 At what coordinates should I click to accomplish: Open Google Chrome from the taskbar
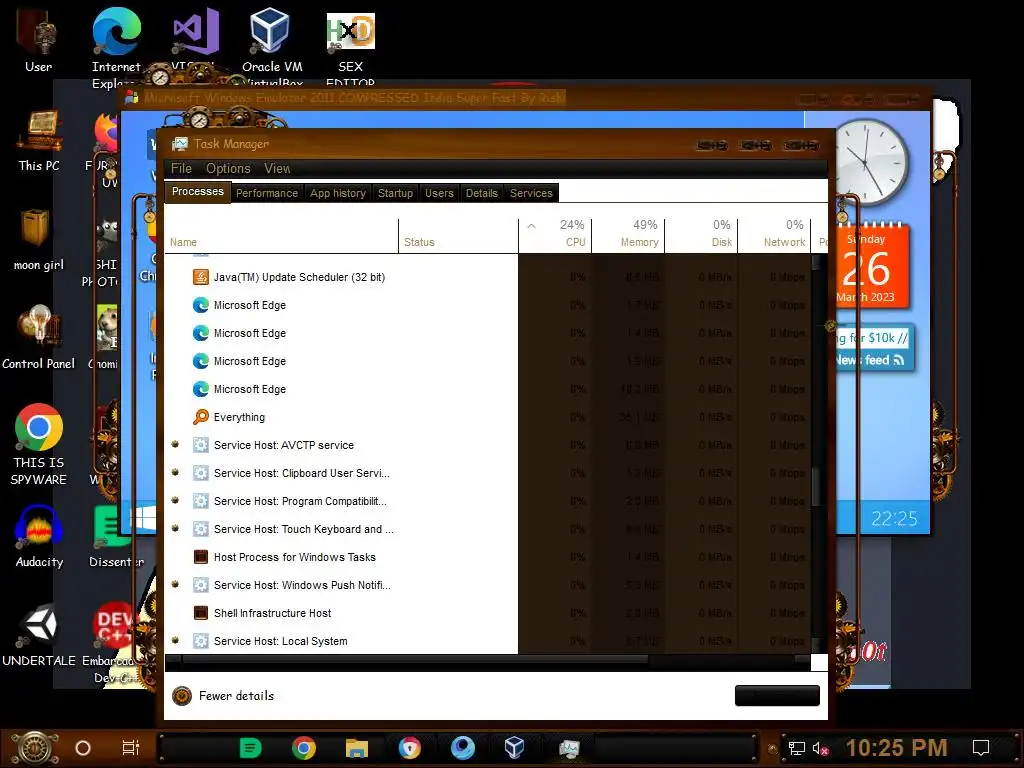(304, 748)
